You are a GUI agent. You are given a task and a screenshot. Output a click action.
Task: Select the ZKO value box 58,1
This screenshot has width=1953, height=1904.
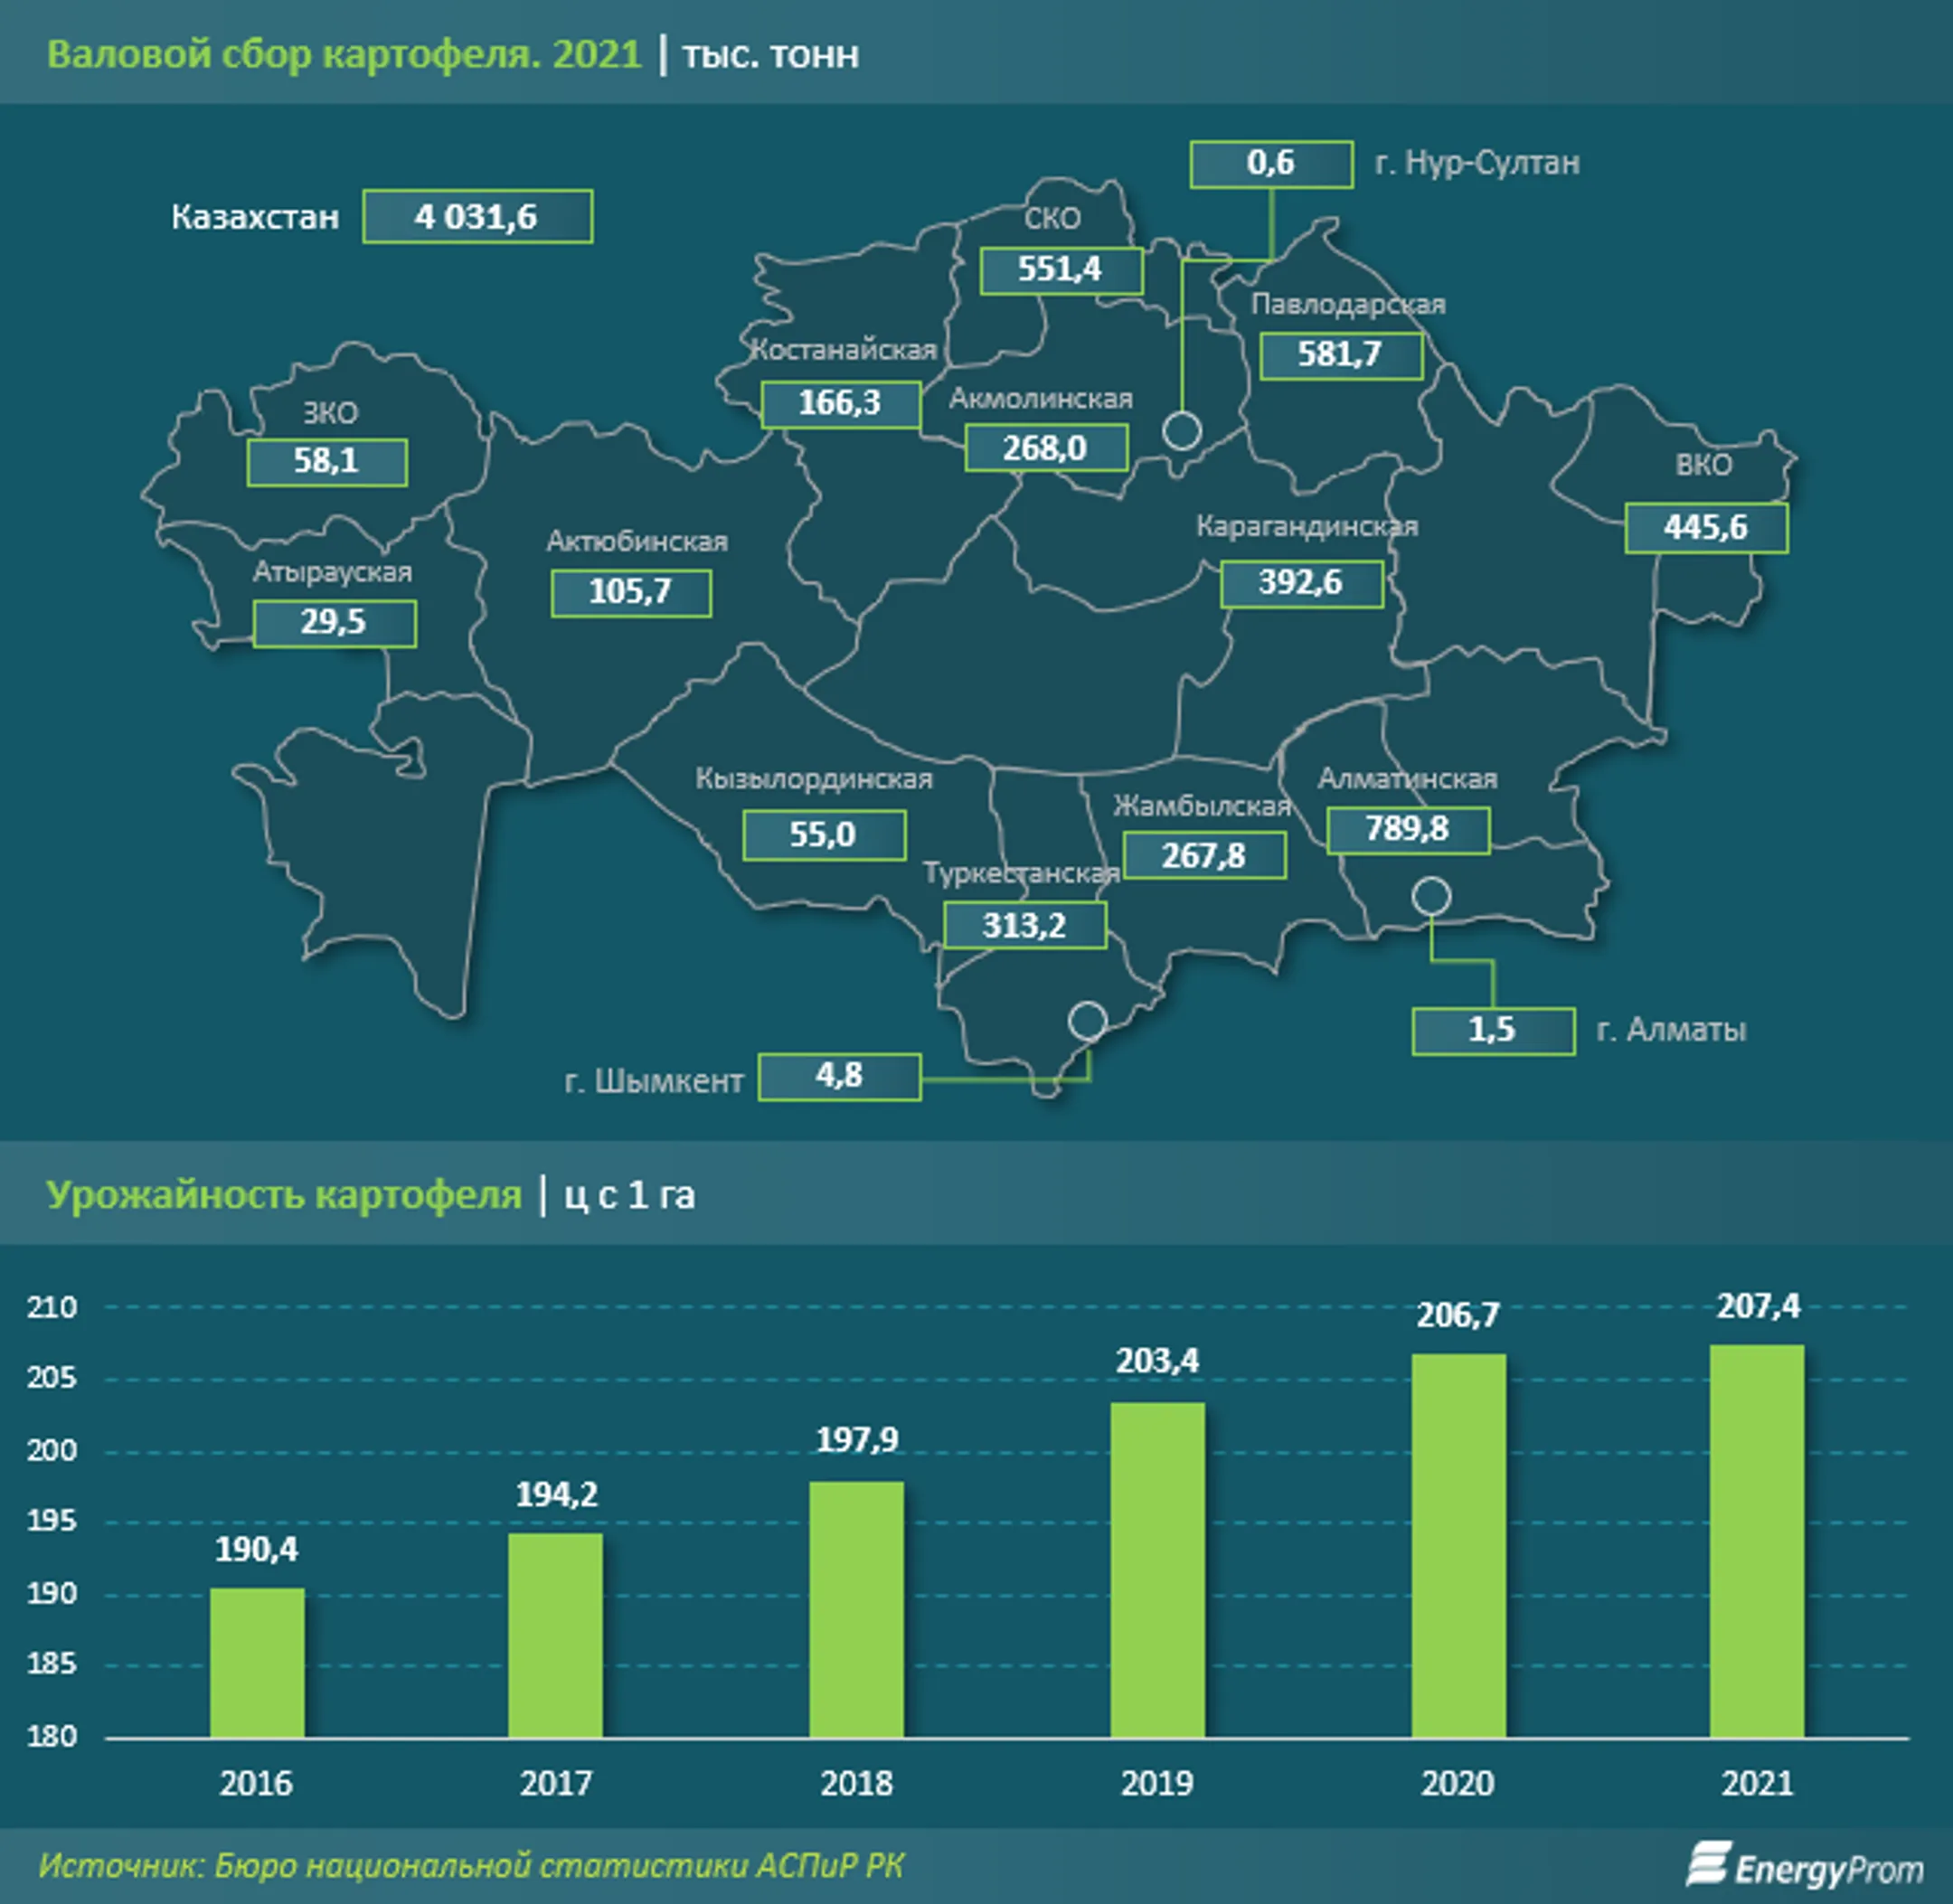pyautogui.click(x=327, y=462)
